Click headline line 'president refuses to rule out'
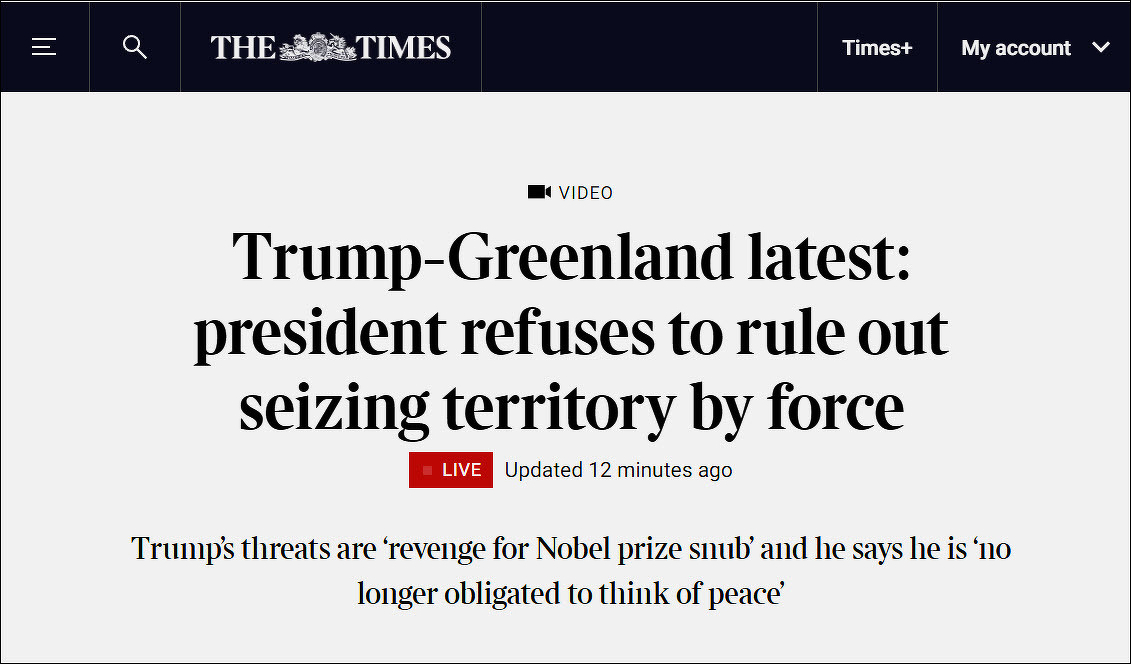The width and height of the screenshot is (1131, 664). coord(571,333)
